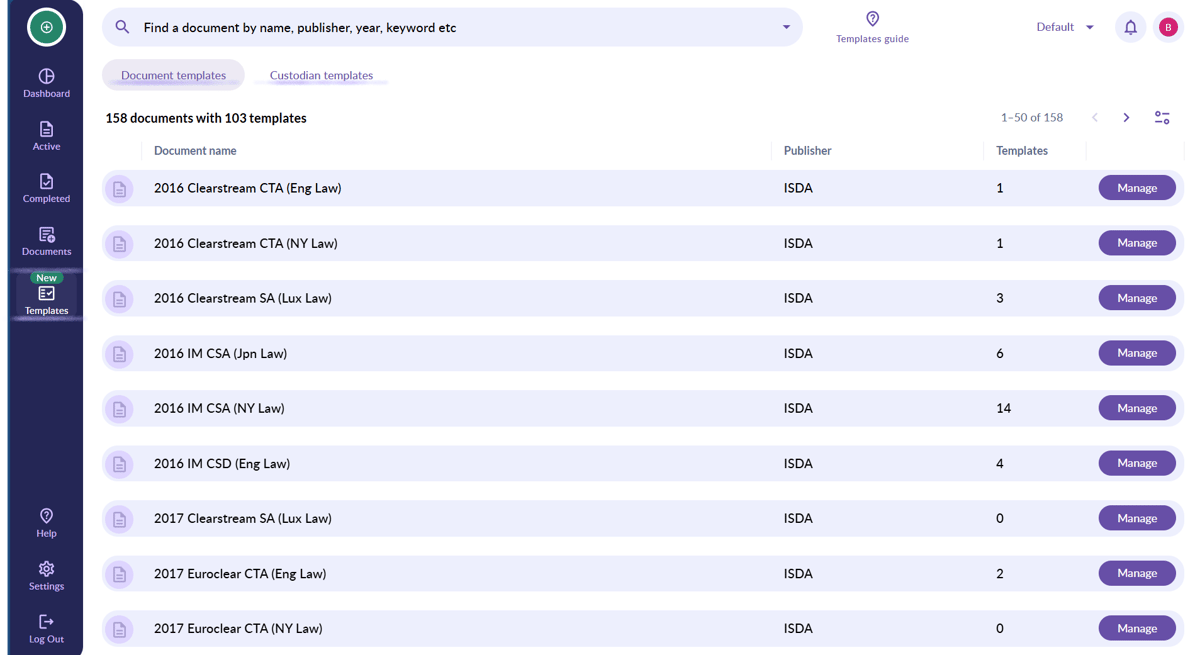This screenshot has height=655, width=1200.
Task: Click document icon for 2017 Euroclear CTA (Eng Law)
Action: click(x=119, y=573)
